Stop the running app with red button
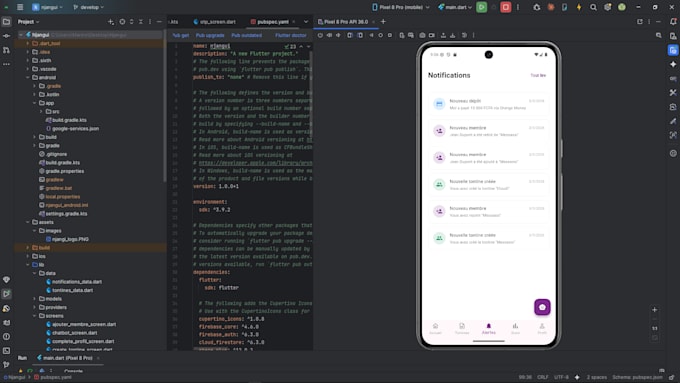This screenshot has height=383, width=680. tap(506, 7)
